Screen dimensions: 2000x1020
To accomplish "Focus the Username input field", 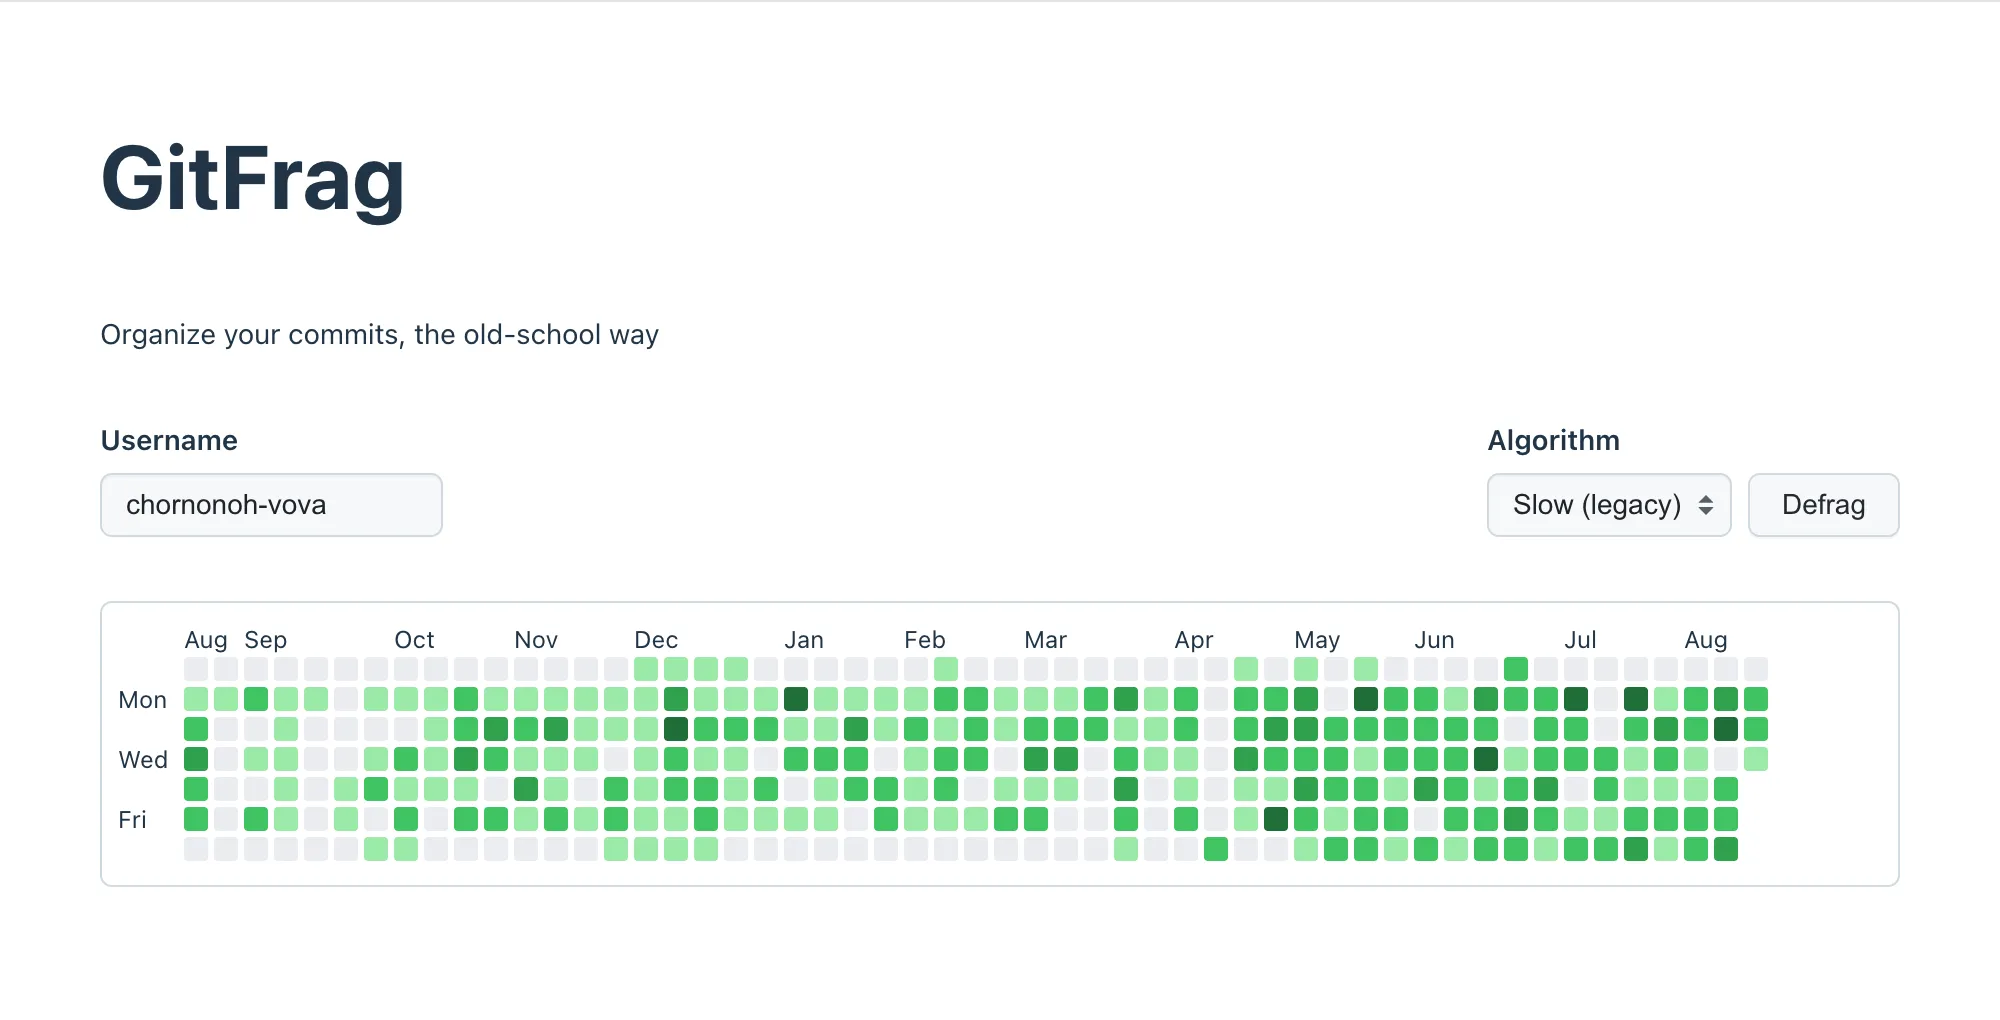I will coord(271,505).
